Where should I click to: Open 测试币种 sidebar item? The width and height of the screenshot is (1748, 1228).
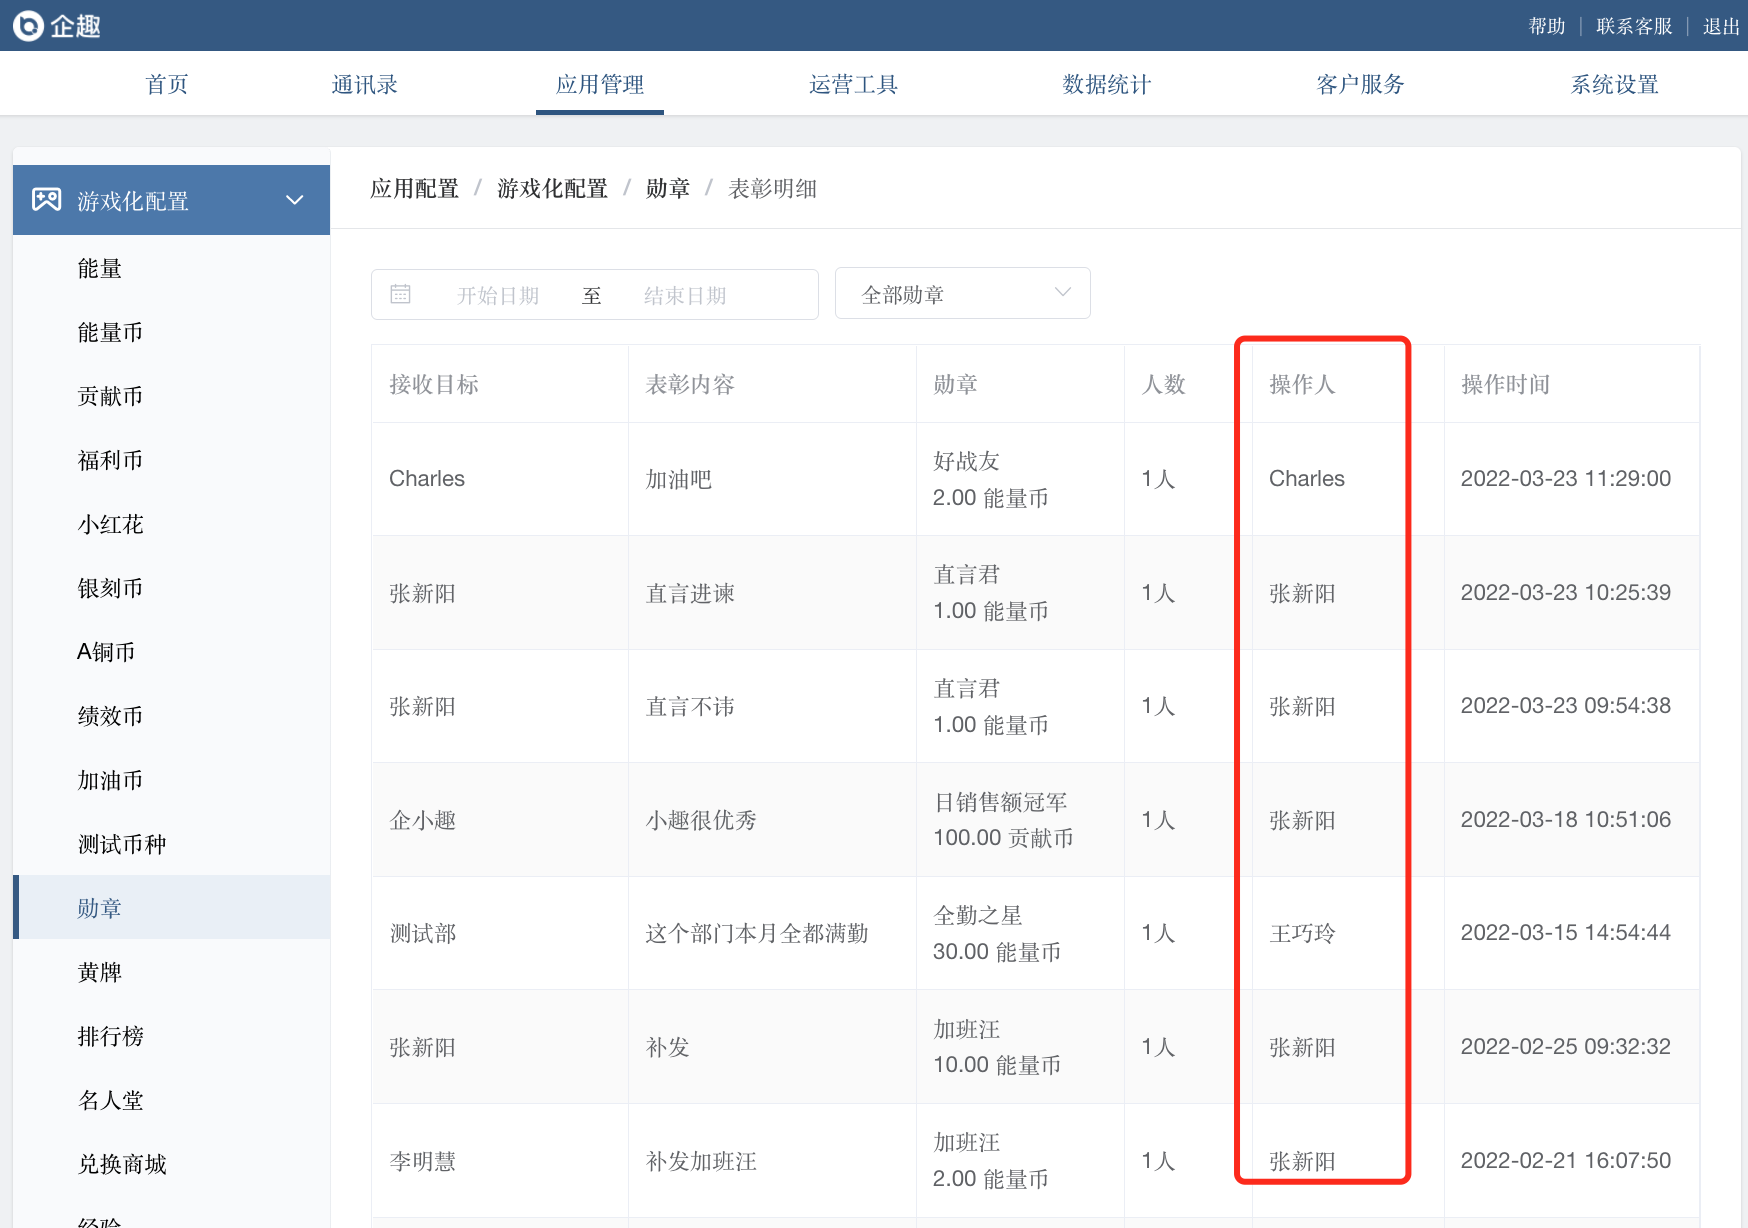(171, 844)
